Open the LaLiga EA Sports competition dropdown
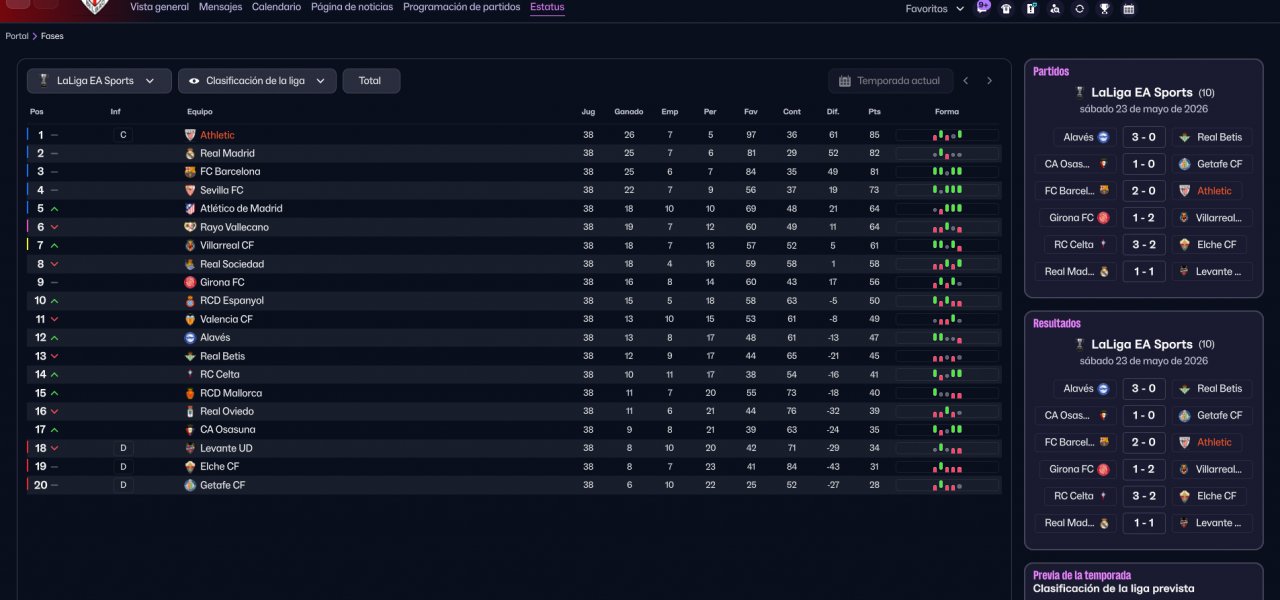 [99, 81]
